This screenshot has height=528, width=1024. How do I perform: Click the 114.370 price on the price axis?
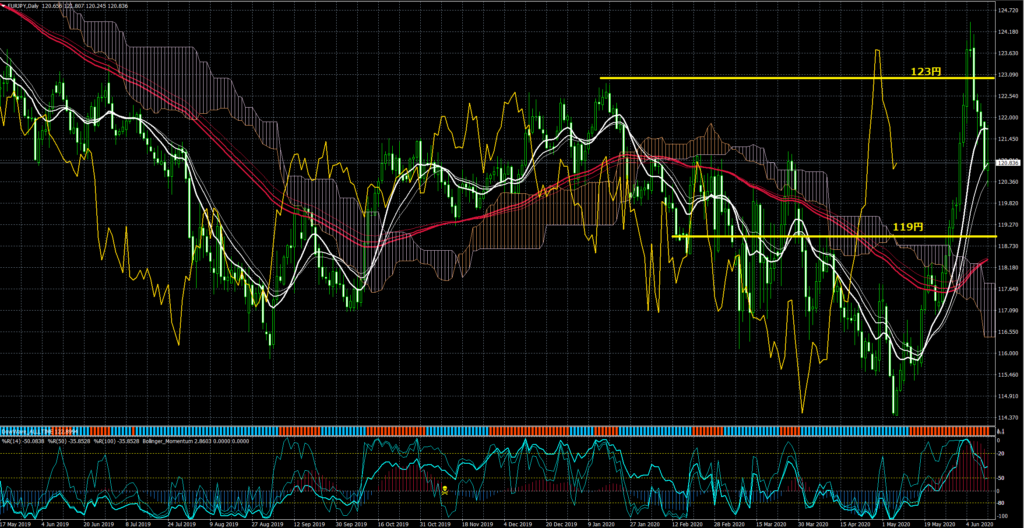click(x=1008, y=417)
